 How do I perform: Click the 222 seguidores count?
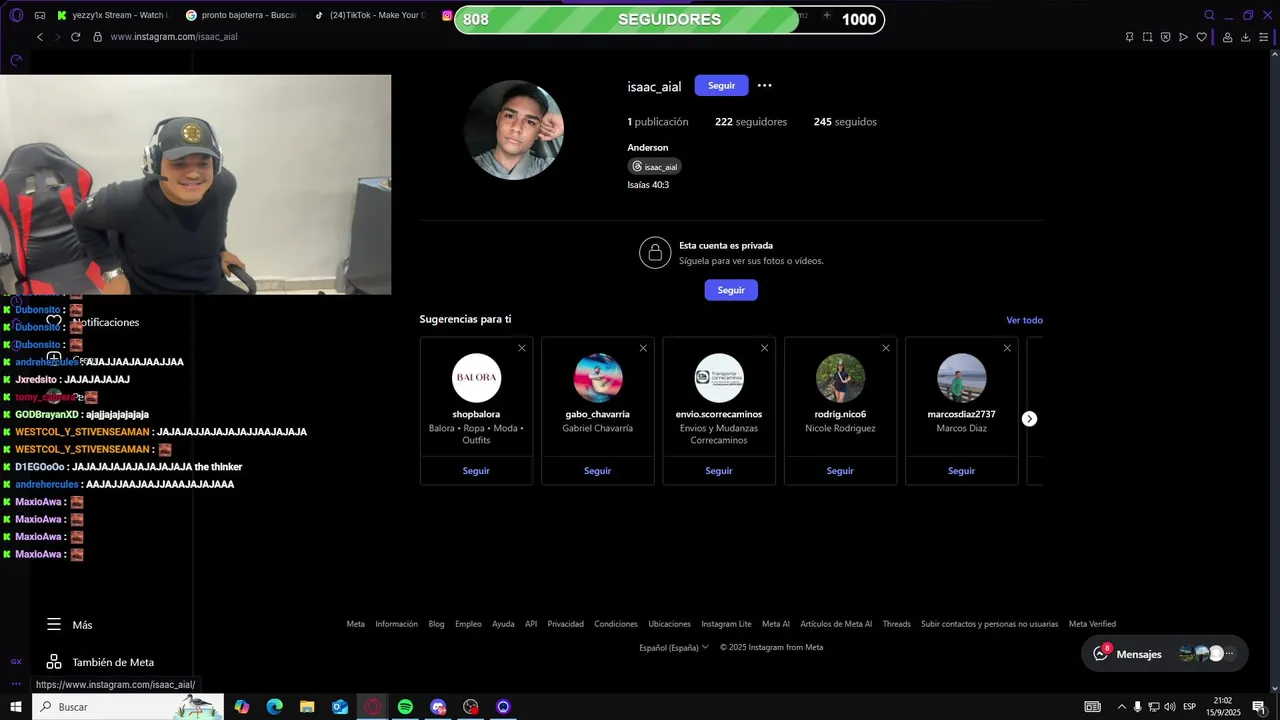pos(751,122)
